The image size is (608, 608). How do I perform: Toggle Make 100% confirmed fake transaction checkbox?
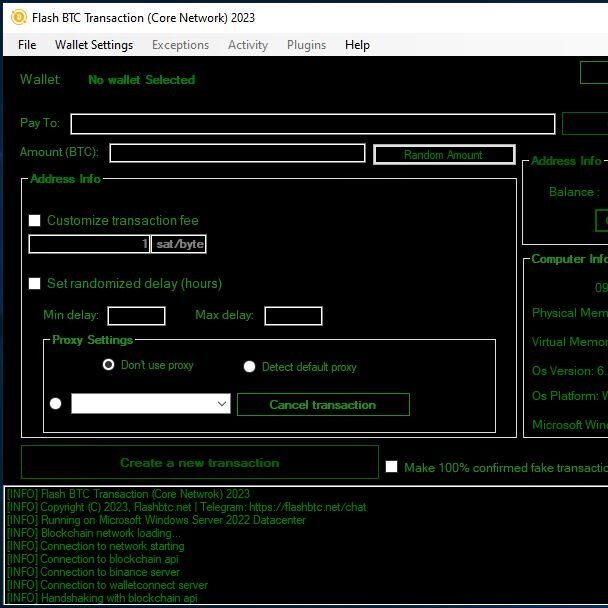pos(392,466)
